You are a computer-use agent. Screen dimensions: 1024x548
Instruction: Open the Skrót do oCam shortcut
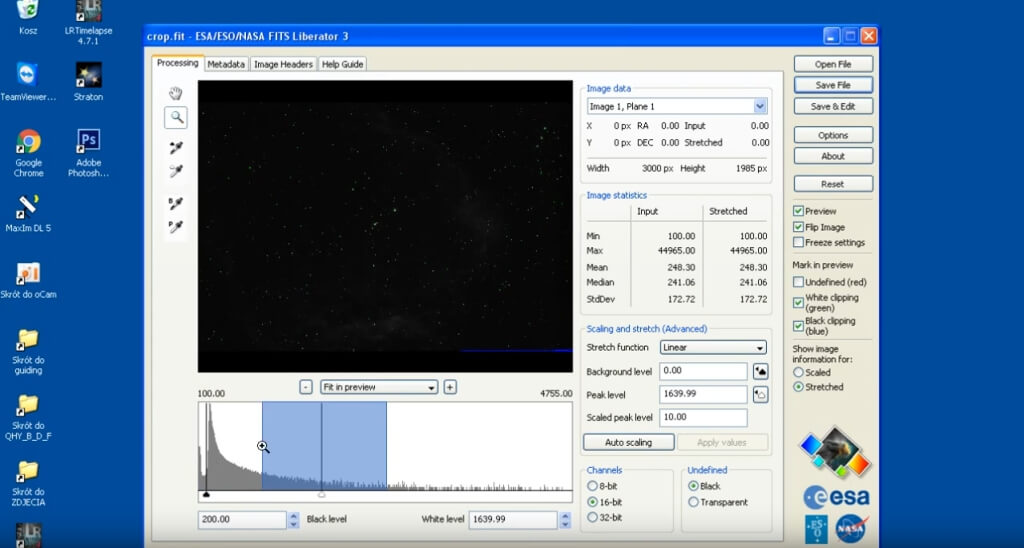click(x=28, y=280)
